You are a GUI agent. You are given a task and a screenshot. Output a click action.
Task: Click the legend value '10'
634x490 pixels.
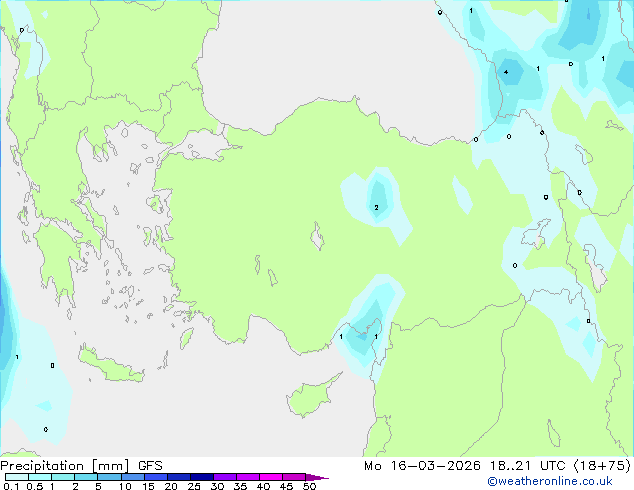tap(125, 486)
